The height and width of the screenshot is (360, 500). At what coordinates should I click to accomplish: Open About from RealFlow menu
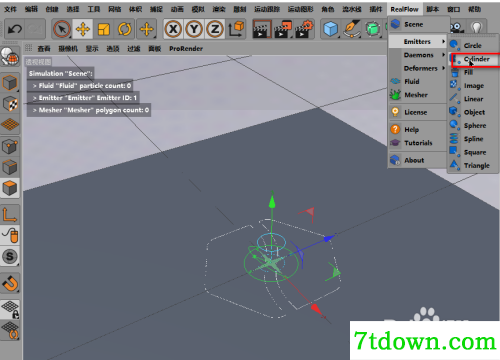418,160
